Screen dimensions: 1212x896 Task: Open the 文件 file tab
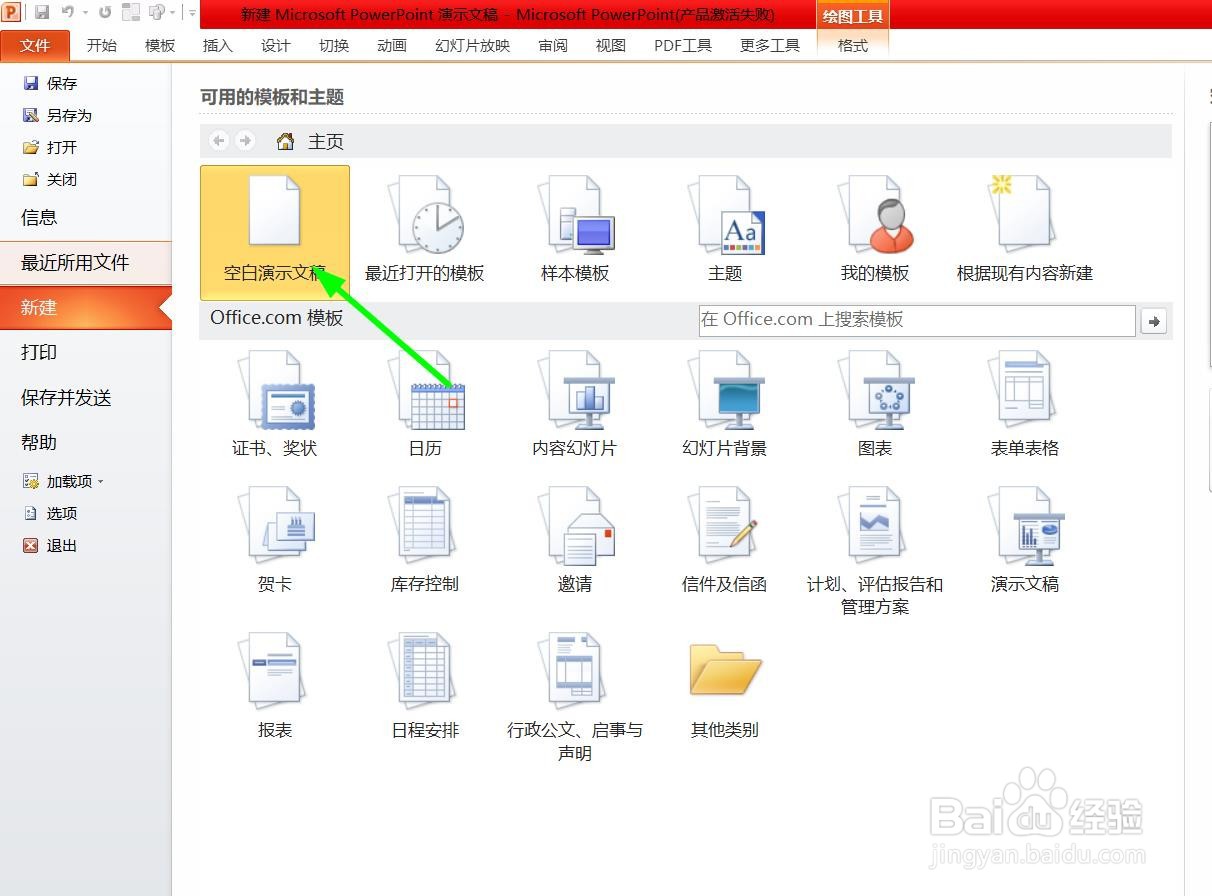coord(35,45)
